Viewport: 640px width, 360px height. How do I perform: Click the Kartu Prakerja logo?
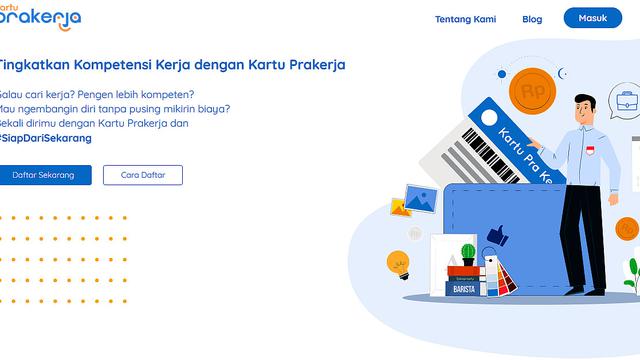coord(40,18)
